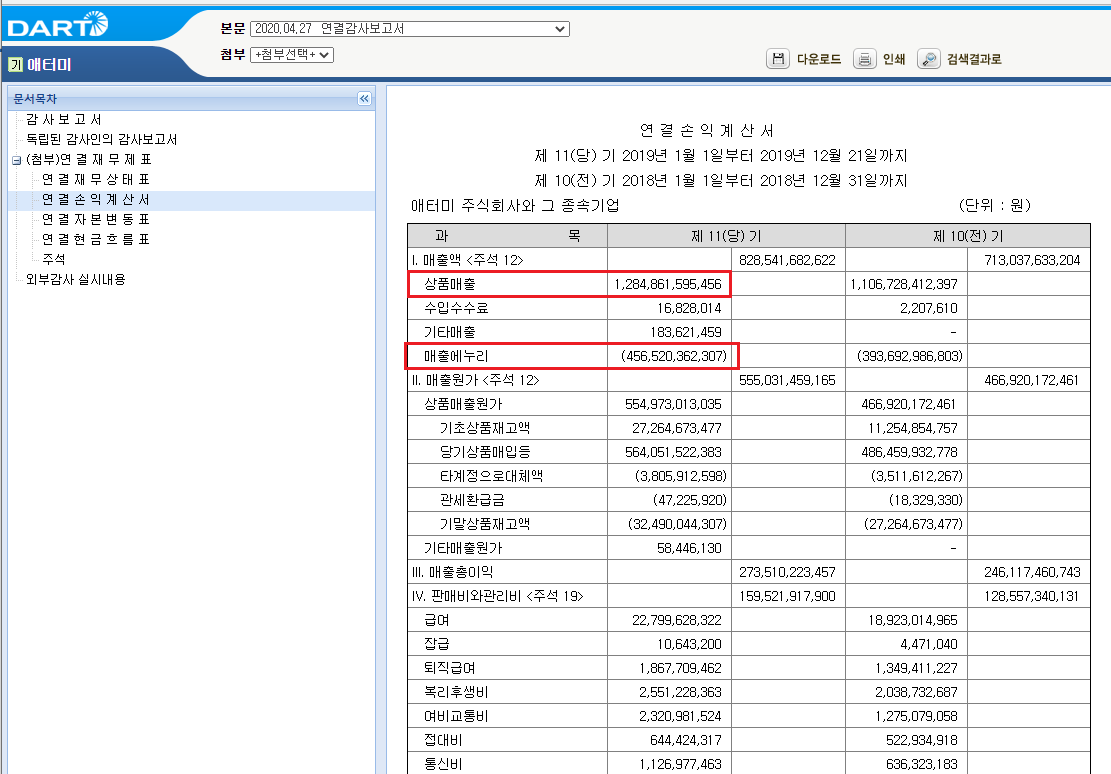1111x774 pixels.
Task: Click the 매출에누리 row label
Action: click(x=456, y=356)
